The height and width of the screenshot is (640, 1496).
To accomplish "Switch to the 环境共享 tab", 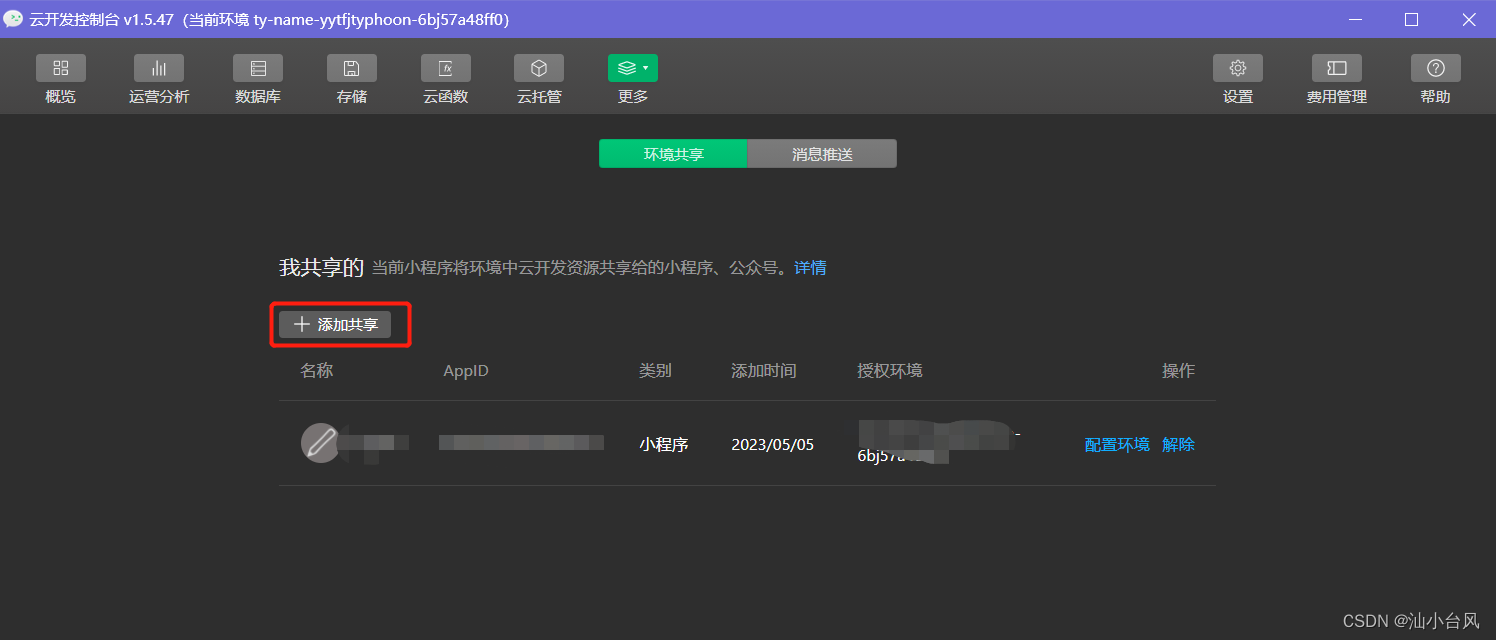I will [673, 154].
